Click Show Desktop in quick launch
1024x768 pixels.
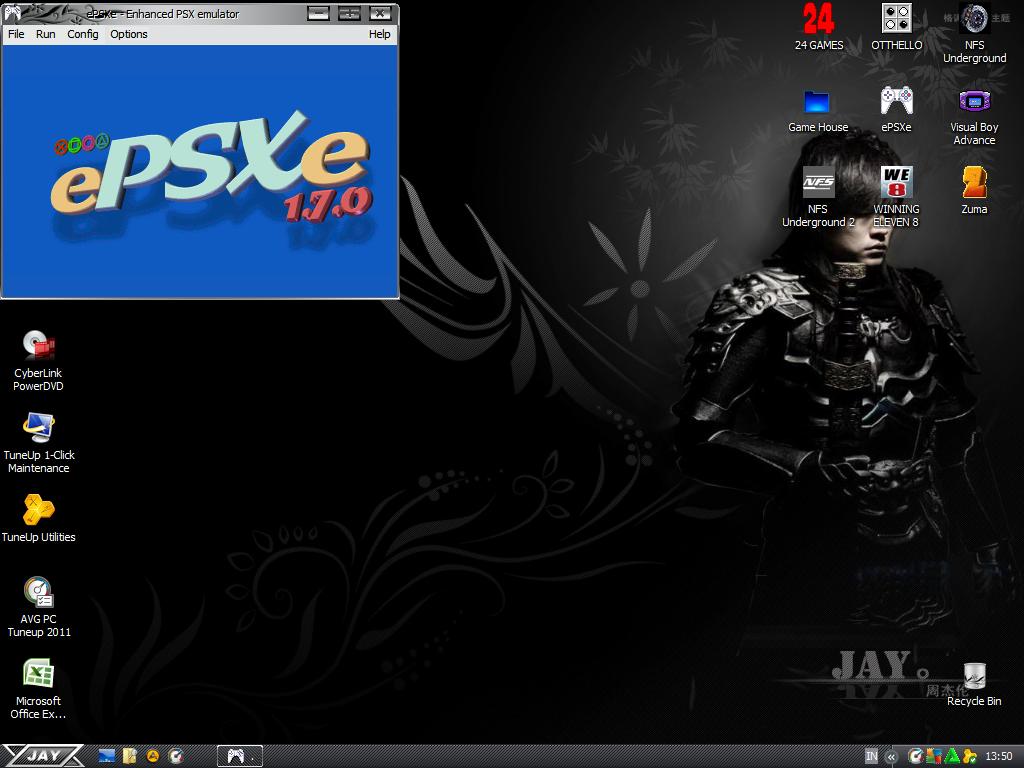(106, 756)
